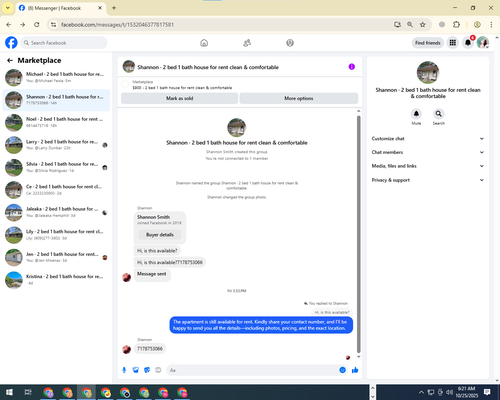Open the notifications bell
This screenshot has height=400, width=500.
(468, 43)
